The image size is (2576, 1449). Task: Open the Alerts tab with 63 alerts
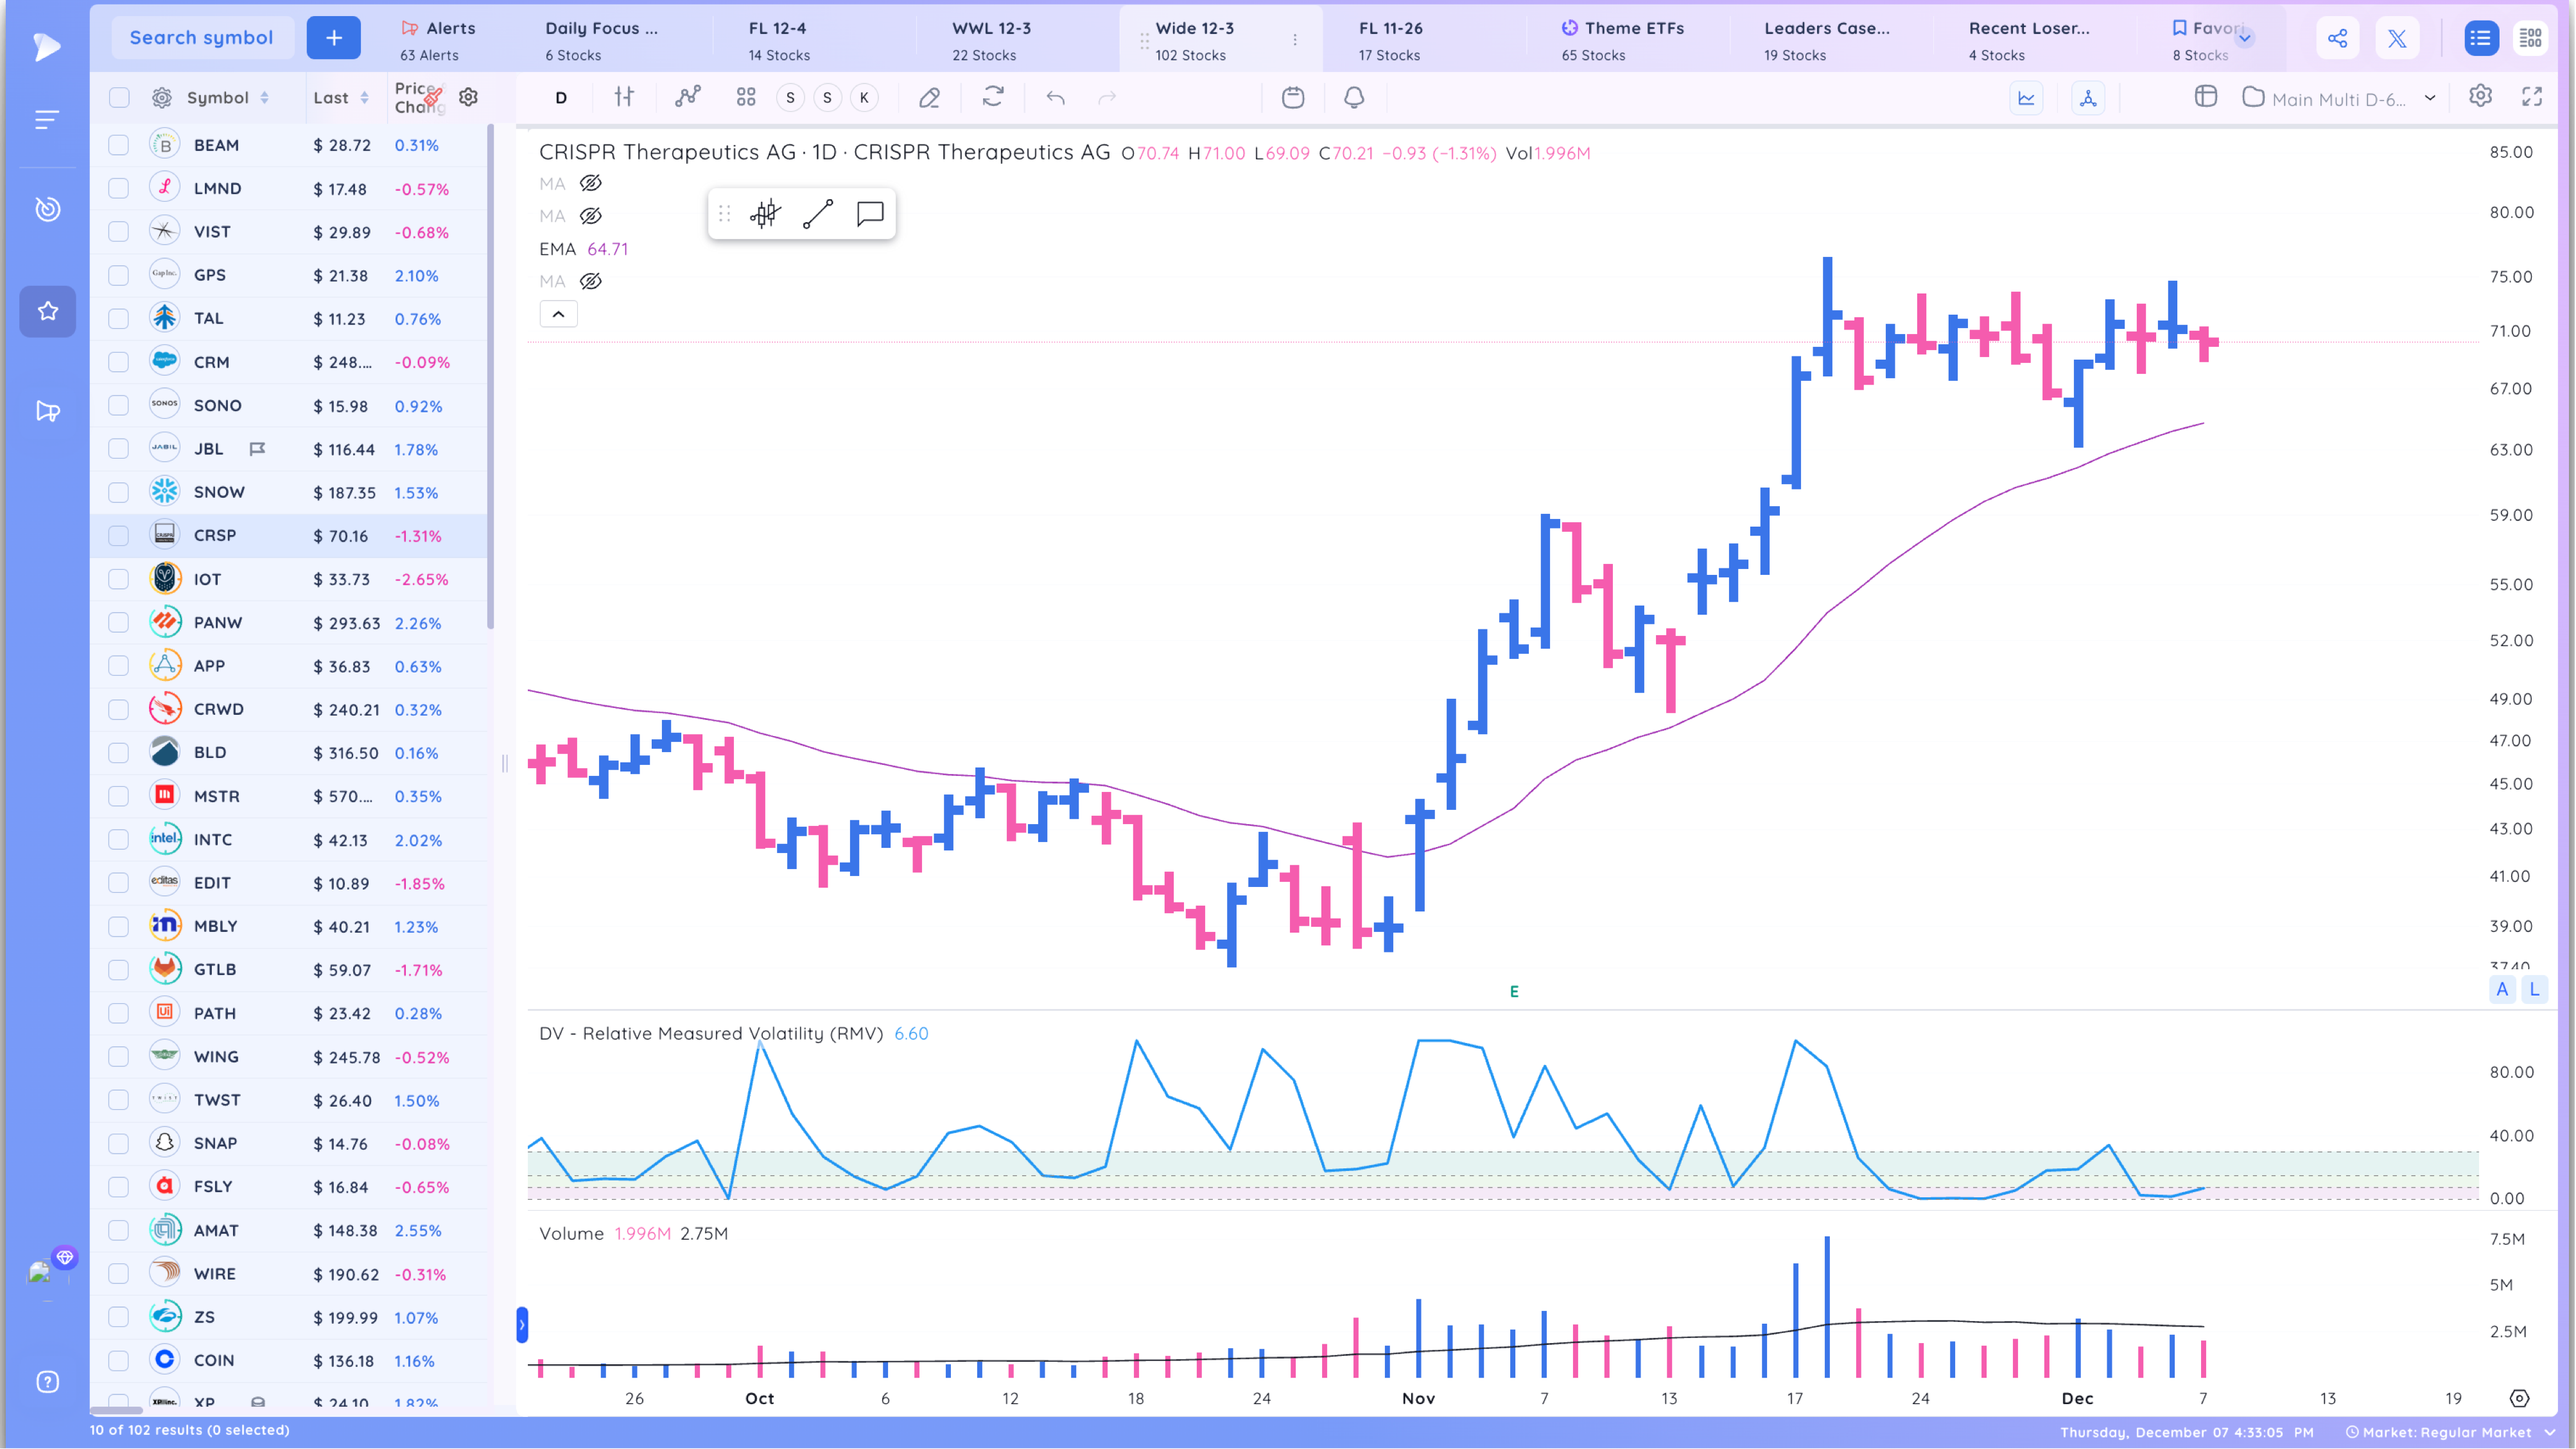point(438,40)
